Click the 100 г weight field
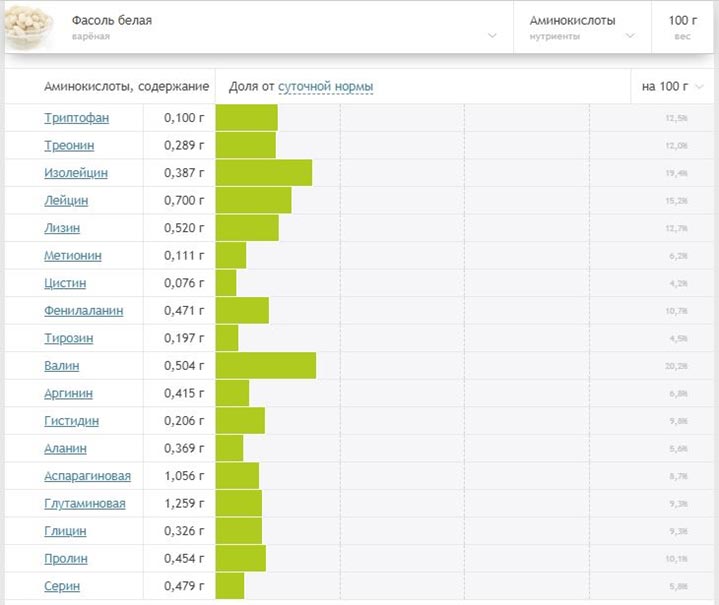This screenshot has height=605, width=719. click(x=682, y=27)
